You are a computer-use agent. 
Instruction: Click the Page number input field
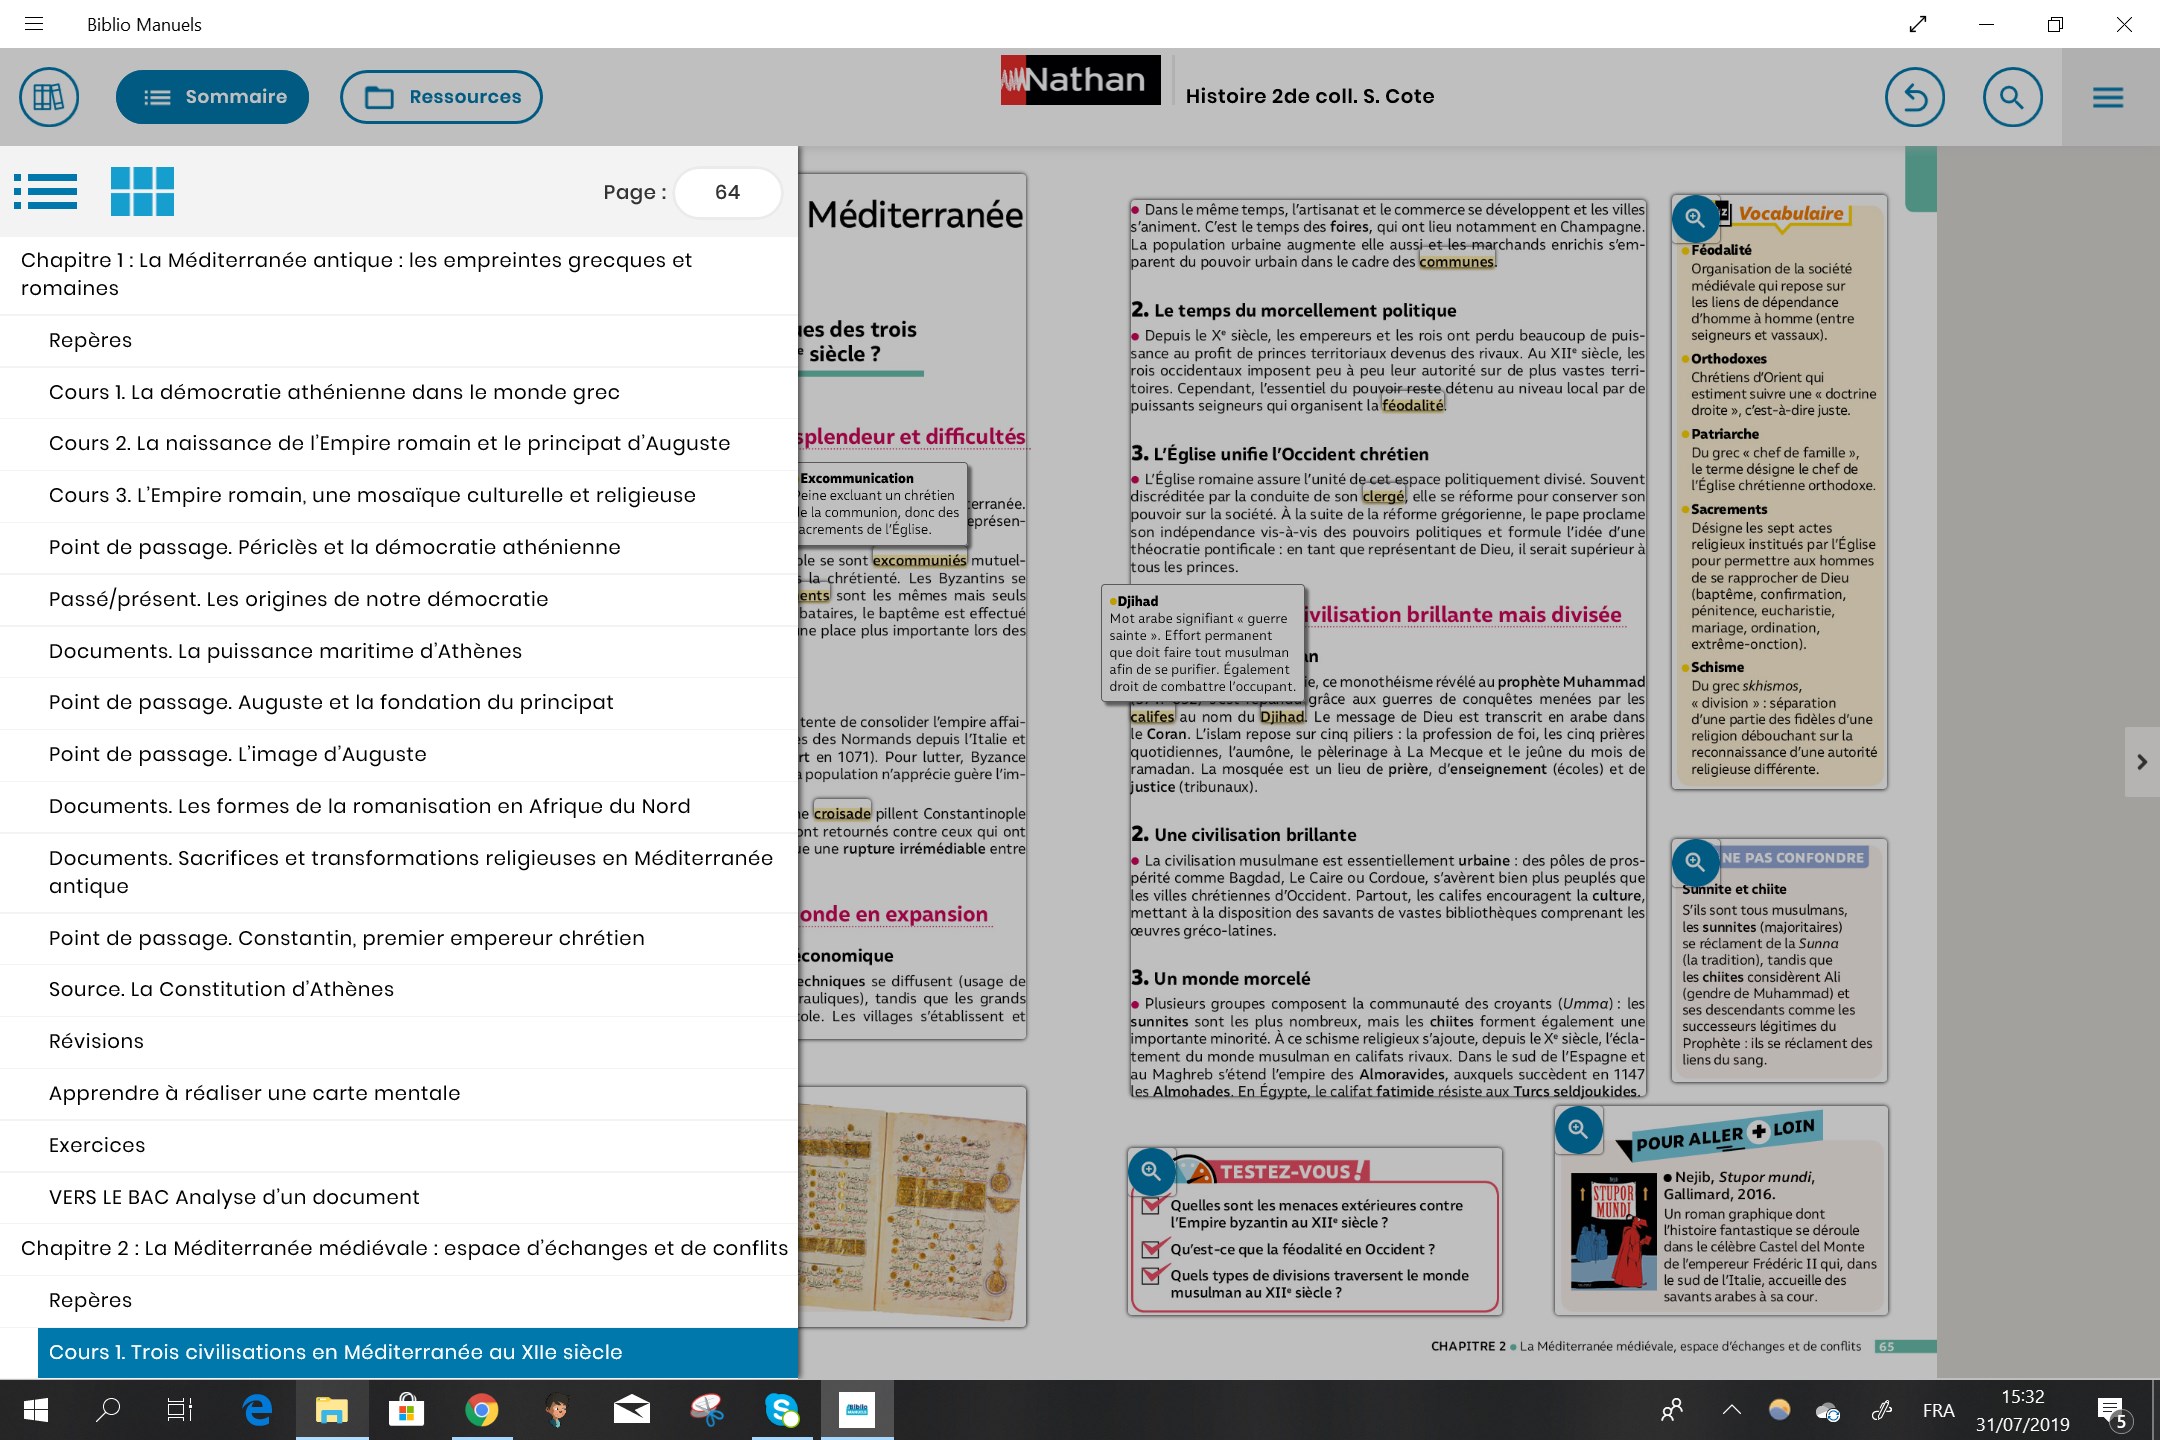[x=727, y=192]
